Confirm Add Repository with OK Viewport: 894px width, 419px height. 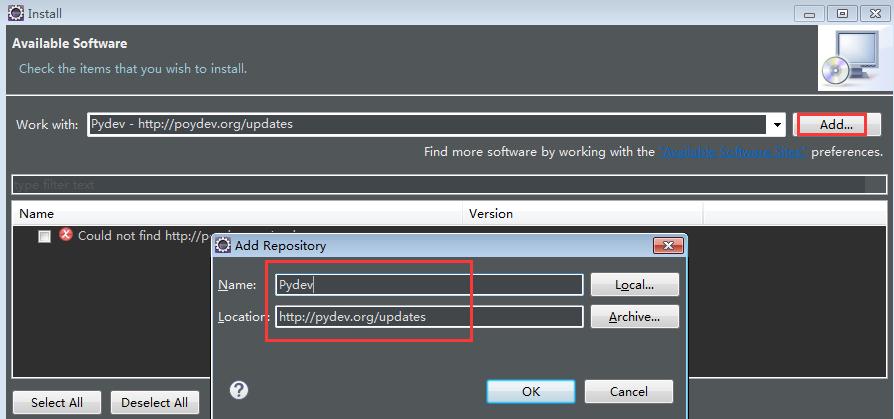[x=531, y=392]
